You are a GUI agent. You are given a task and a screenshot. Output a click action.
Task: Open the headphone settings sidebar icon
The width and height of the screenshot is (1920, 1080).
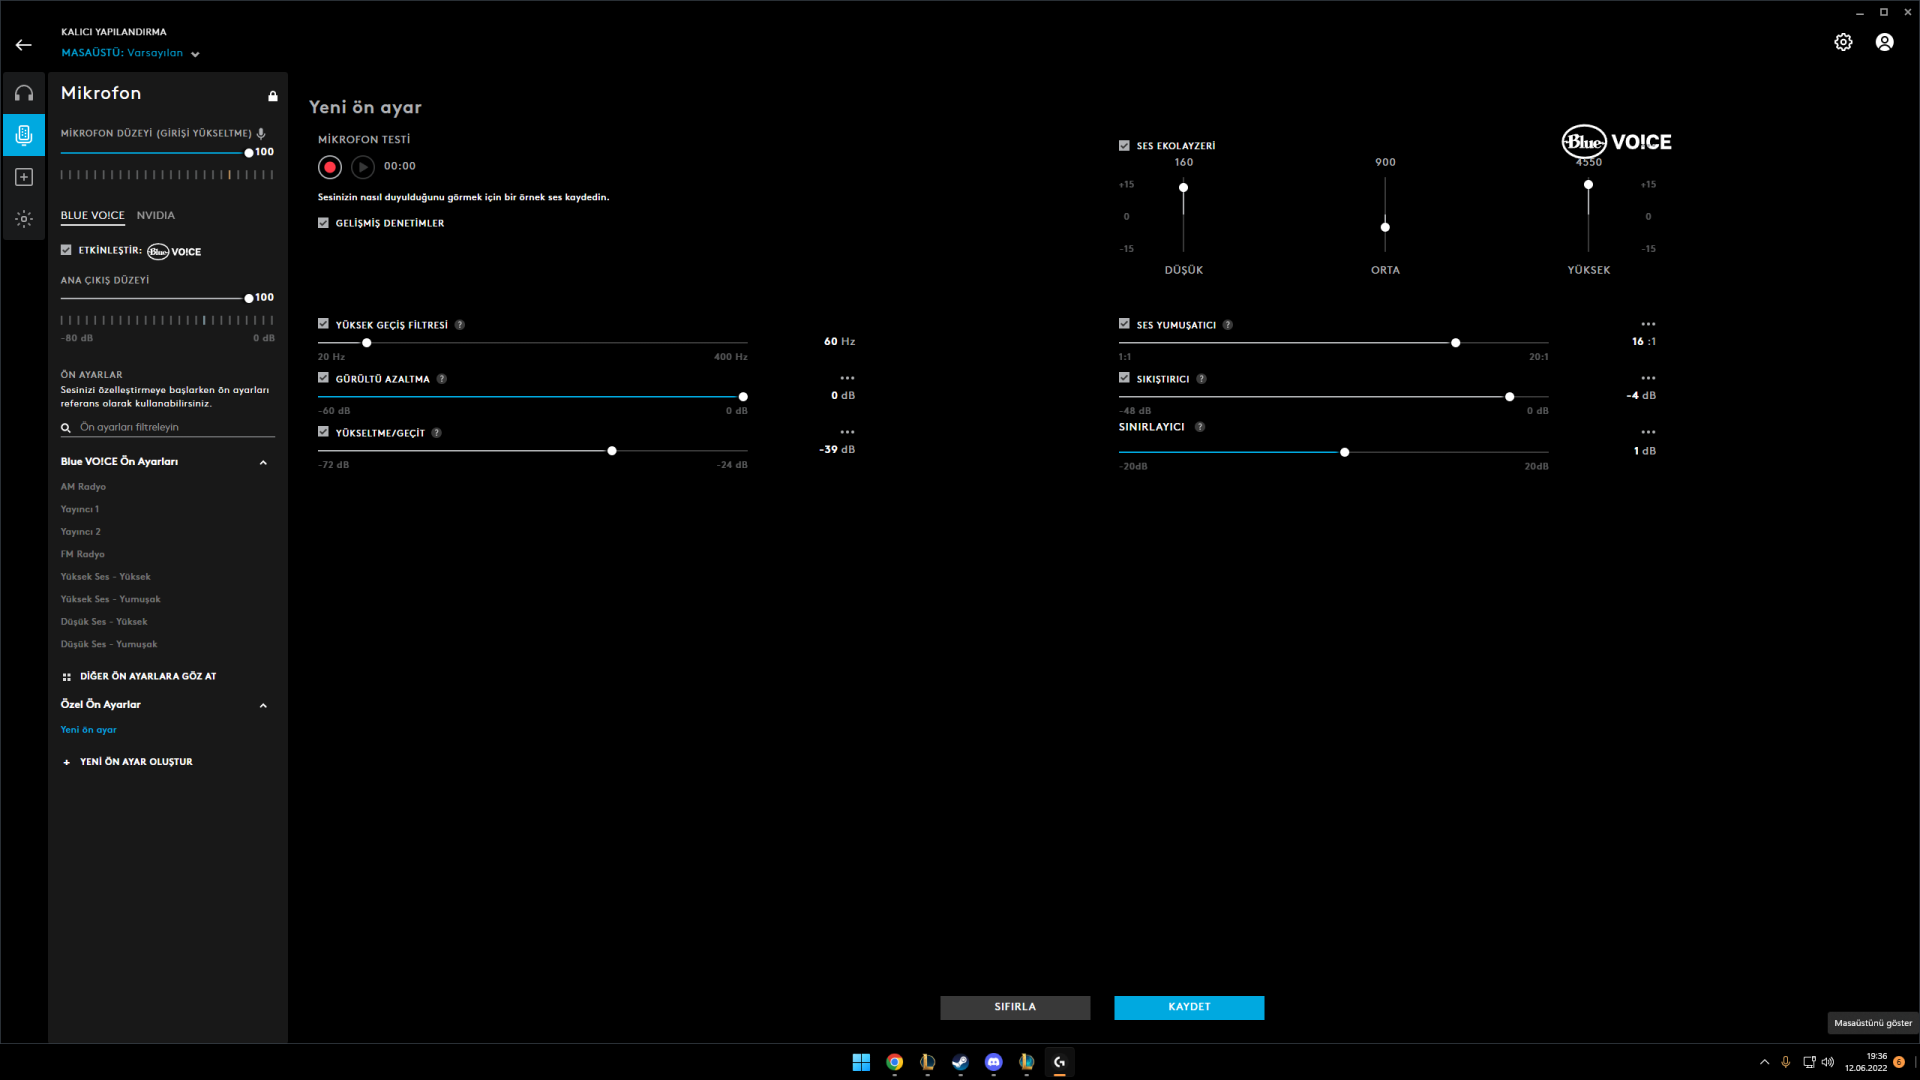(24, 93)
